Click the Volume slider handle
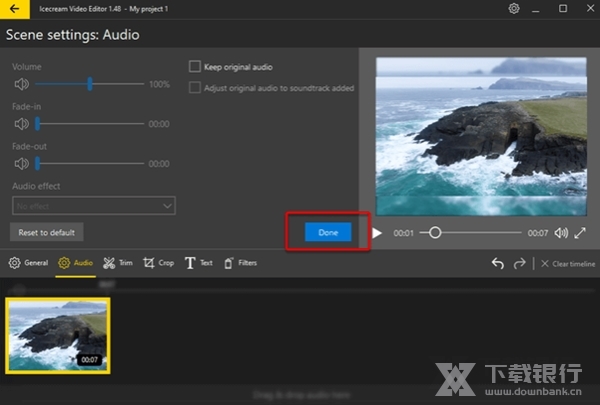 90,84
